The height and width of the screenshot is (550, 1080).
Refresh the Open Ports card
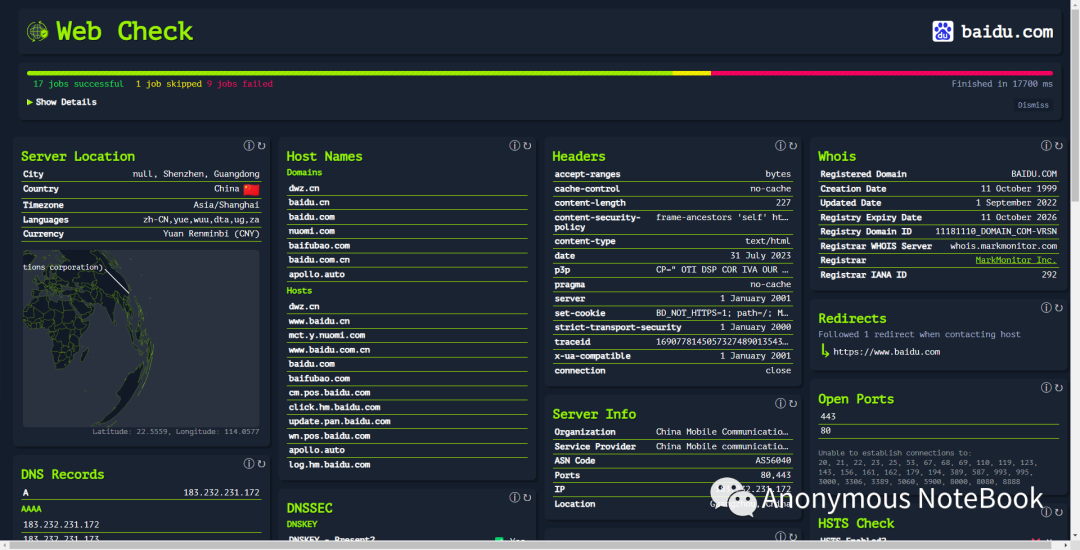pyautogui.click(x=1059, y=388)
